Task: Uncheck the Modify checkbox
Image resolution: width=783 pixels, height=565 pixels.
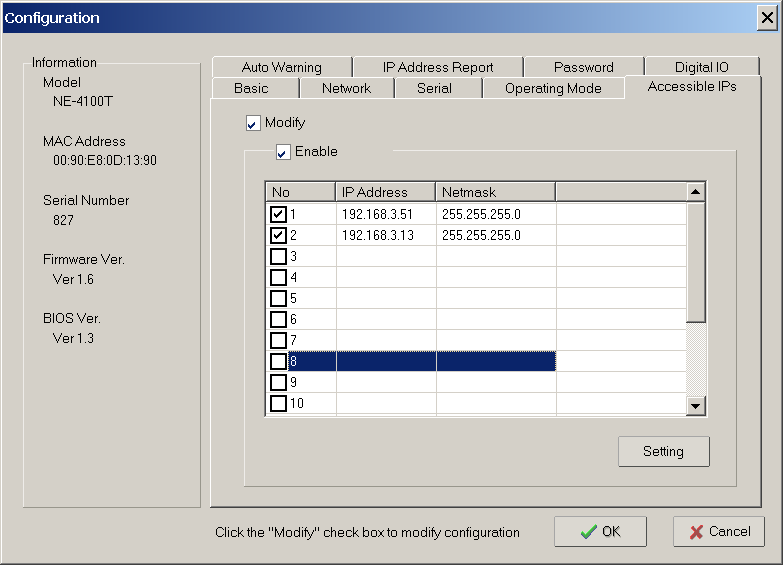Action: [x=253, y=123]
